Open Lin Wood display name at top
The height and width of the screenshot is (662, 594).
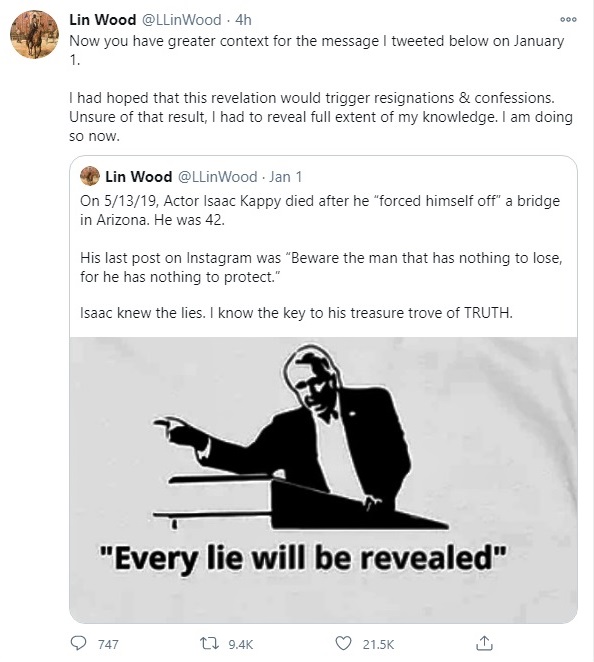(103, 20)
